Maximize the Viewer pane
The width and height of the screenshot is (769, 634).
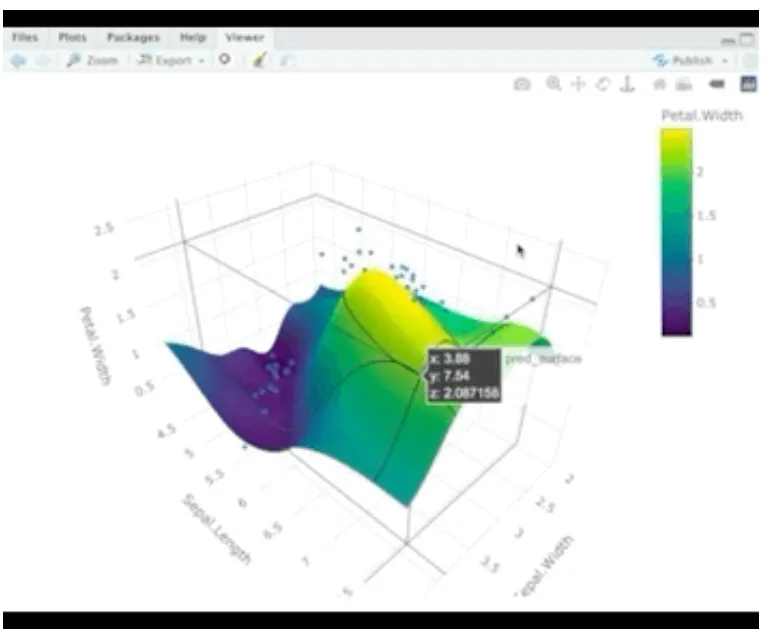(747, 40)
